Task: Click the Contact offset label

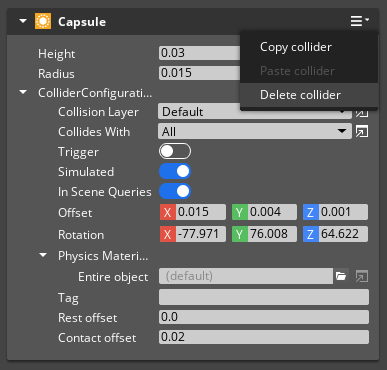Action: tap(97, 338)
